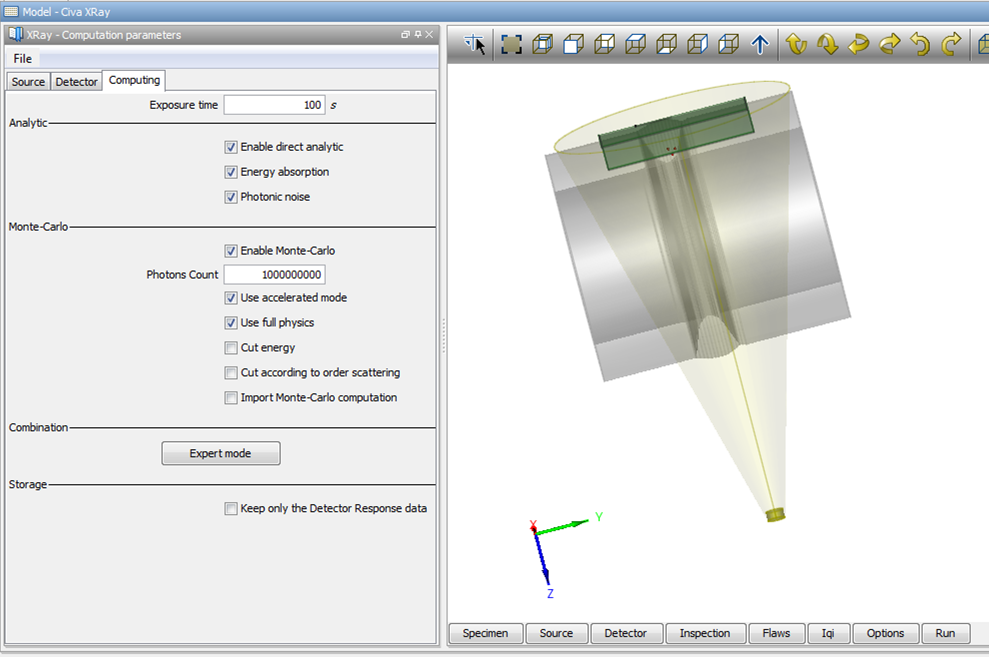This screenshot has width=989, height=657.
Task: Check Cut according to order scattering
Action: (x=231, y=373)
